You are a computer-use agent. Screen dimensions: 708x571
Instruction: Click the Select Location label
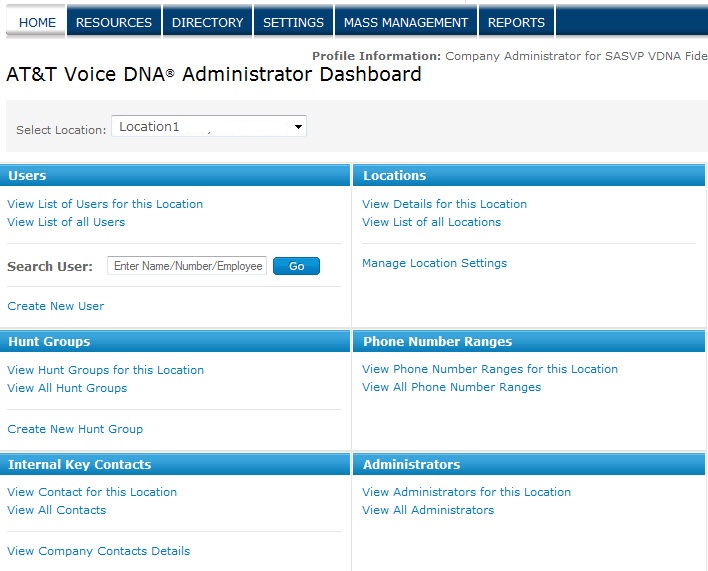61,130
